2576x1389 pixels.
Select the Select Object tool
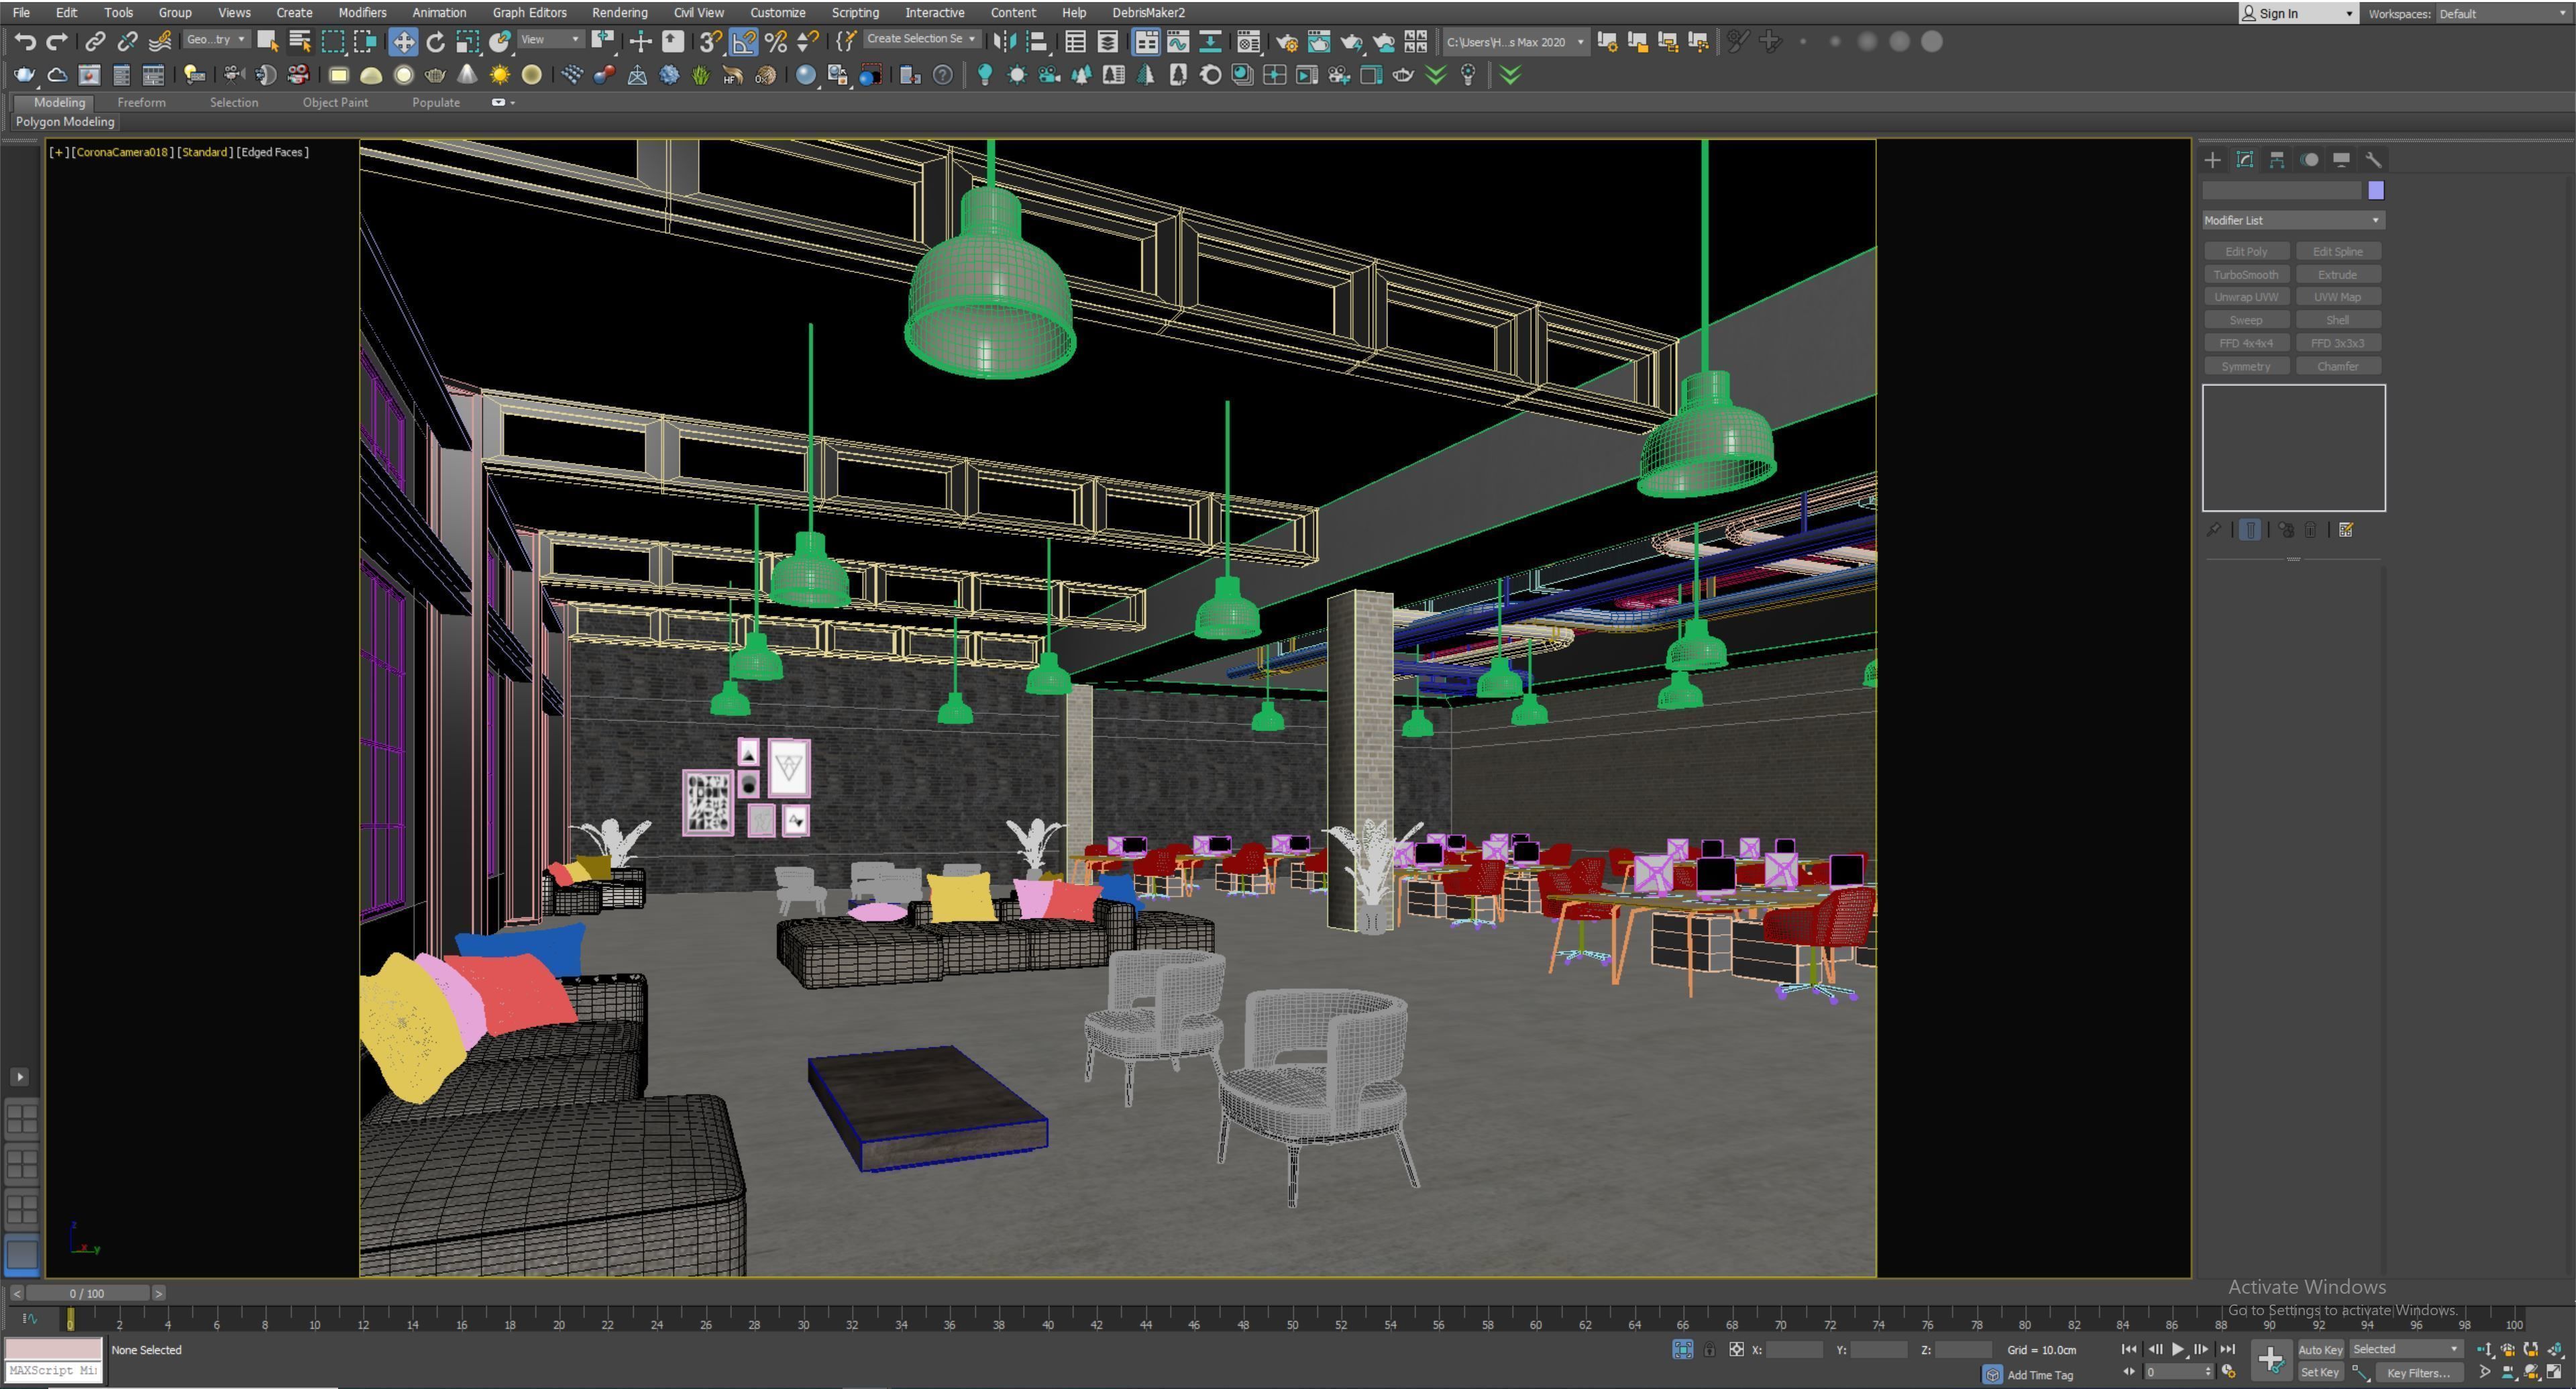click(267, 41)
